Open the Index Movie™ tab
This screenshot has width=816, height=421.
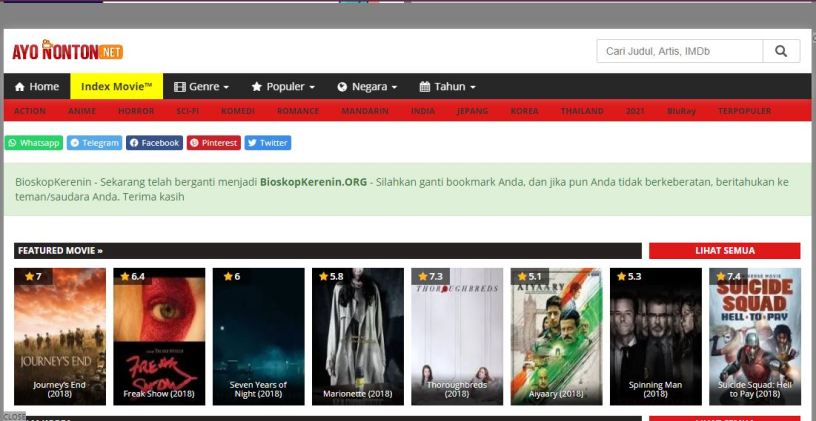(117, 86)
